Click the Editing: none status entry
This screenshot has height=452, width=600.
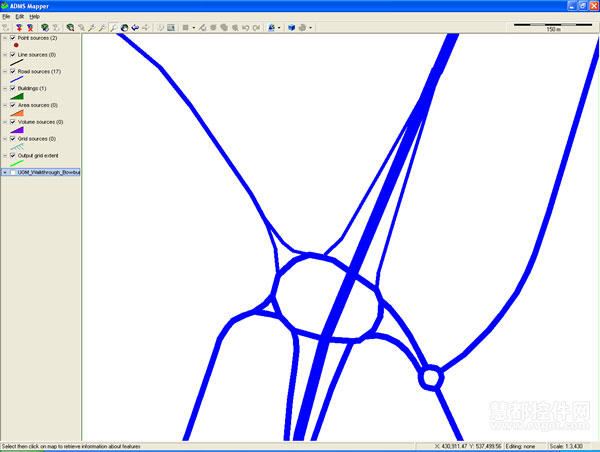pyautogui.click(x=520, y=446)
